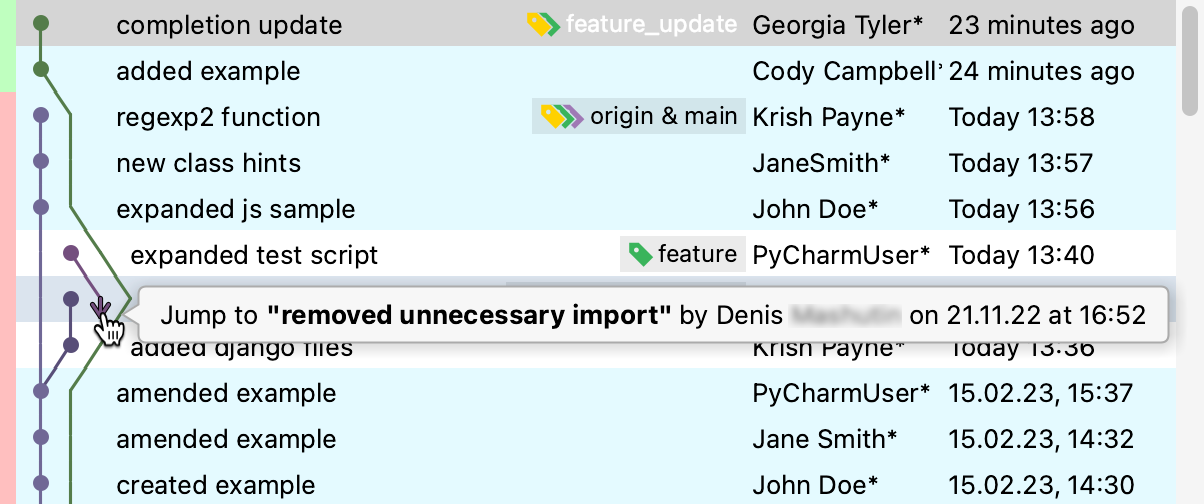Click the yellow tag icon beside feature_update
The image size is (1204, 504).
(544, 25)
